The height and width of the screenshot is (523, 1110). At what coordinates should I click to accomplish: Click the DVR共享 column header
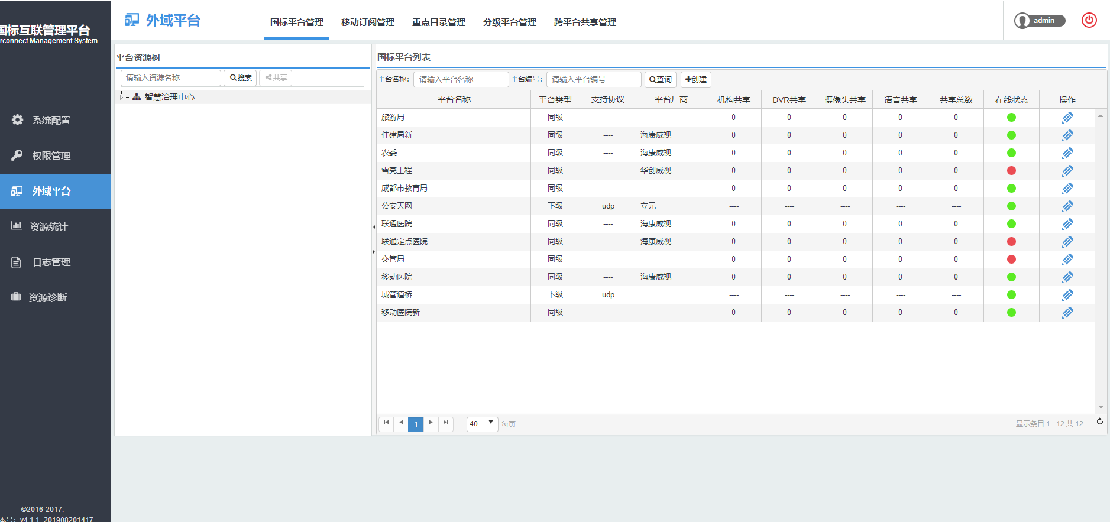pos(789,100)
